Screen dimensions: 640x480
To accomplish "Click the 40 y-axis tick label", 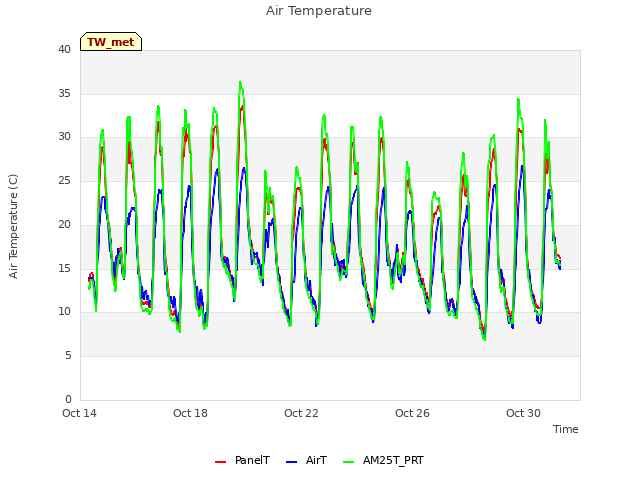I will [x=64, y=49].
